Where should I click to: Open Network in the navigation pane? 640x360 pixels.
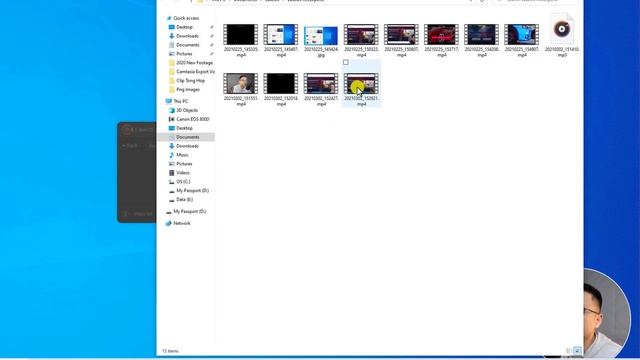[178, 223]
